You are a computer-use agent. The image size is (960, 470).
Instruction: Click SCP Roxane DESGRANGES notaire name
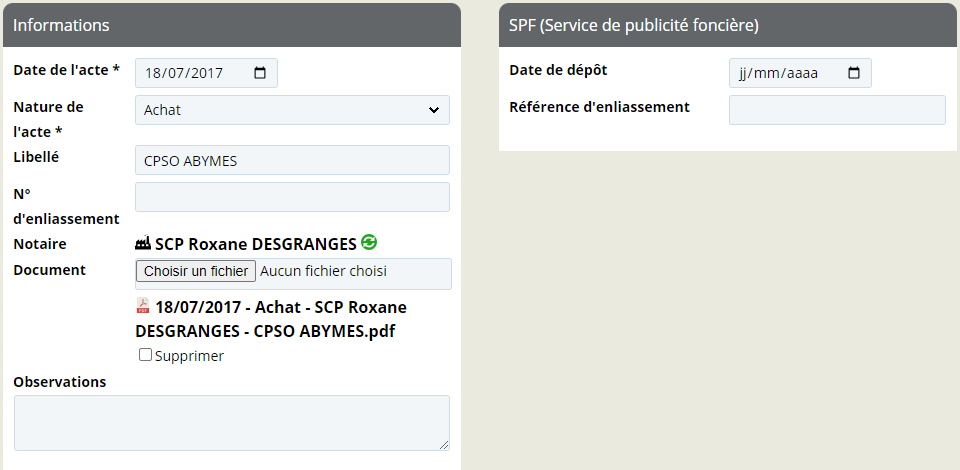click(255, 244)
